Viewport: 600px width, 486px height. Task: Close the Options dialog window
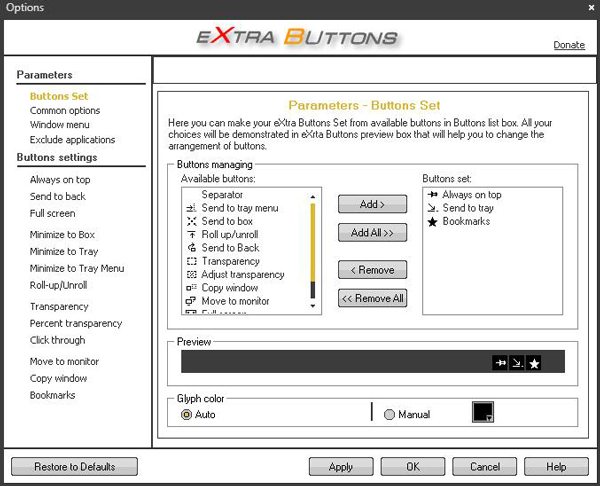(x=591, y=7)
